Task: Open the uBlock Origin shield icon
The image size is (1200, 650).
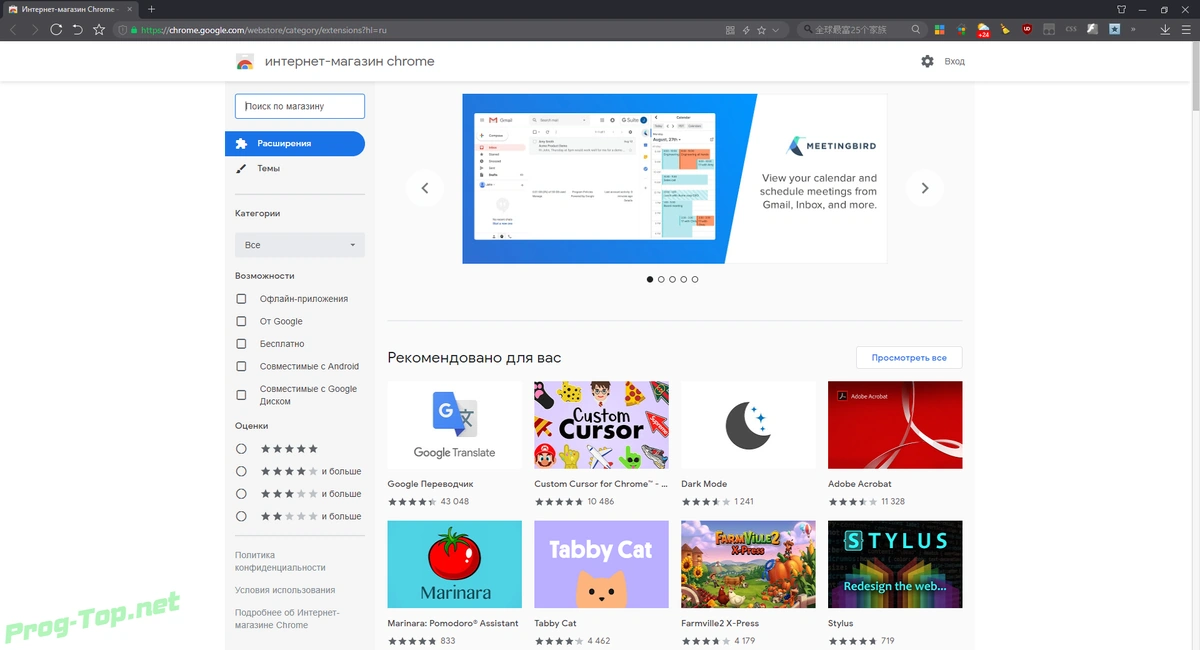Action: tap(1027, 30)
